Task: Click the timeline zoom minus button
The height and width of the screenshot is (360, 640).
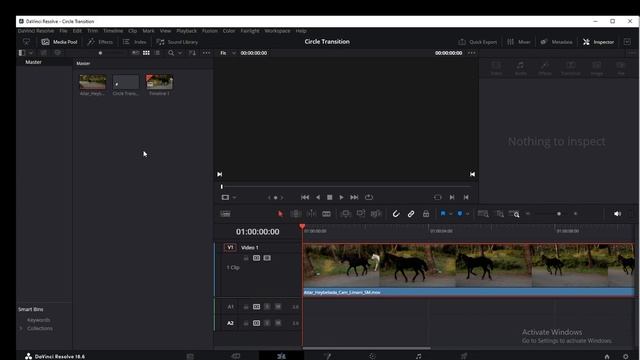Action: (528, 213)
